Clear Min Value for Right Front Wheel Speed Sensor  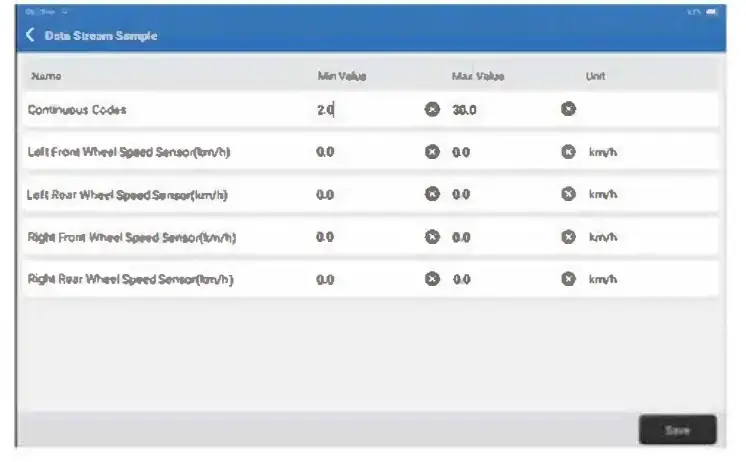pos(432,236)
